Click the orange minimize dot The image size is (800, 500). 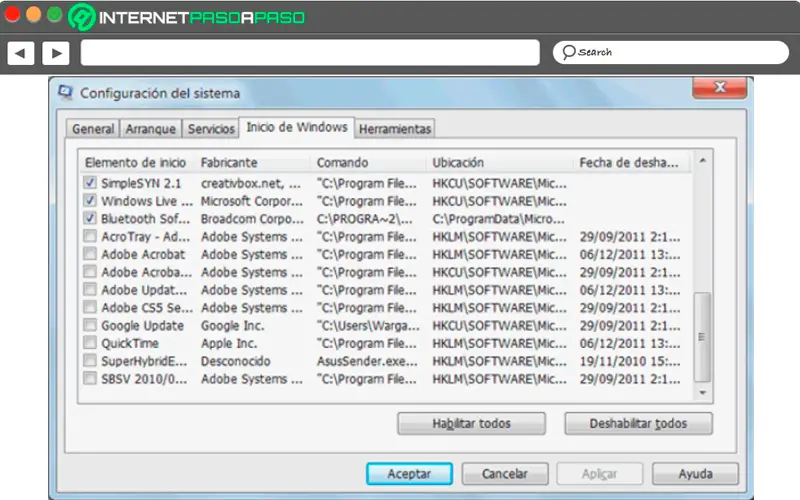point(33,14)
